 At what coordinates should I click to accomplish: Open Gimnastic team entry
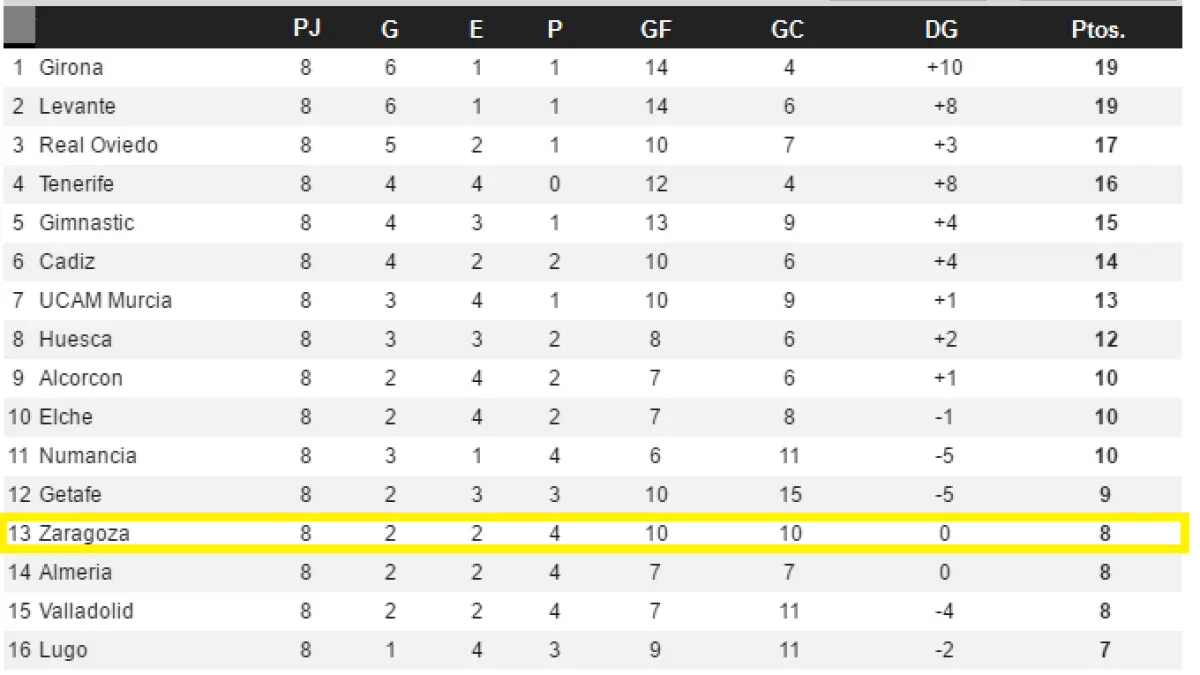click(86, 223)
